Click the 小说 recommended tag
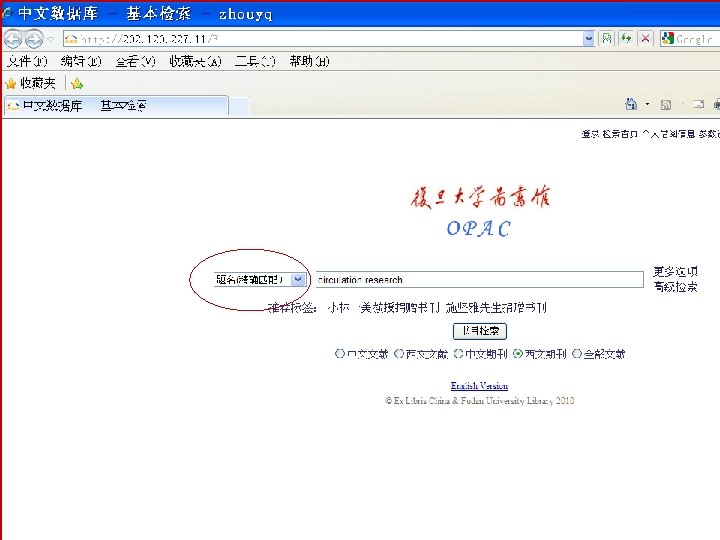The image size is (720, 540). click(339, 307)
